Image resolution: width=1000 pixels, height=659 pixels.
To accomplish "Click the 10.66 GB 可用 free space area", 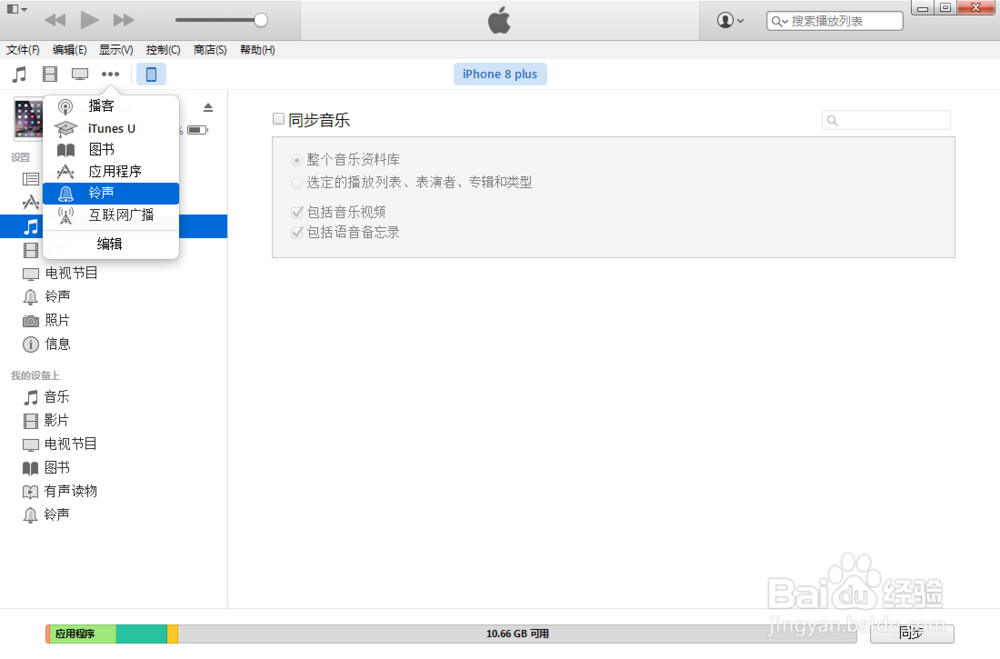I will (517, 633).
